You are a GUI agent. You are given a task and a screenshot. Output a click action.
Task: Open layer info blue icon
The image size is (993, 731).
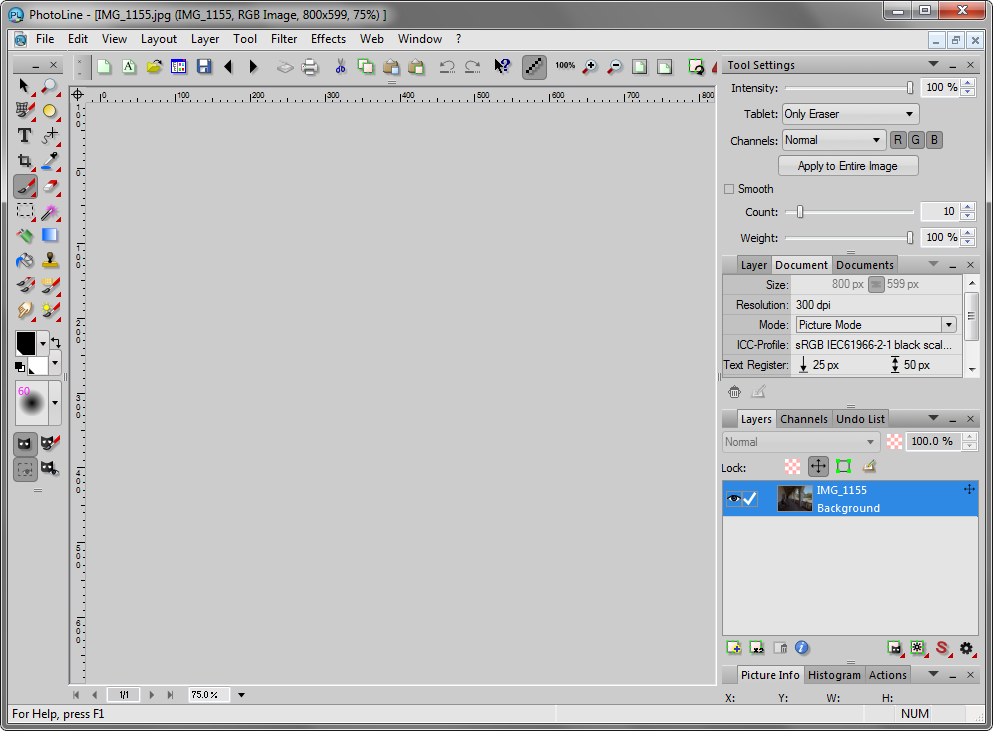[x=802, y=647]
